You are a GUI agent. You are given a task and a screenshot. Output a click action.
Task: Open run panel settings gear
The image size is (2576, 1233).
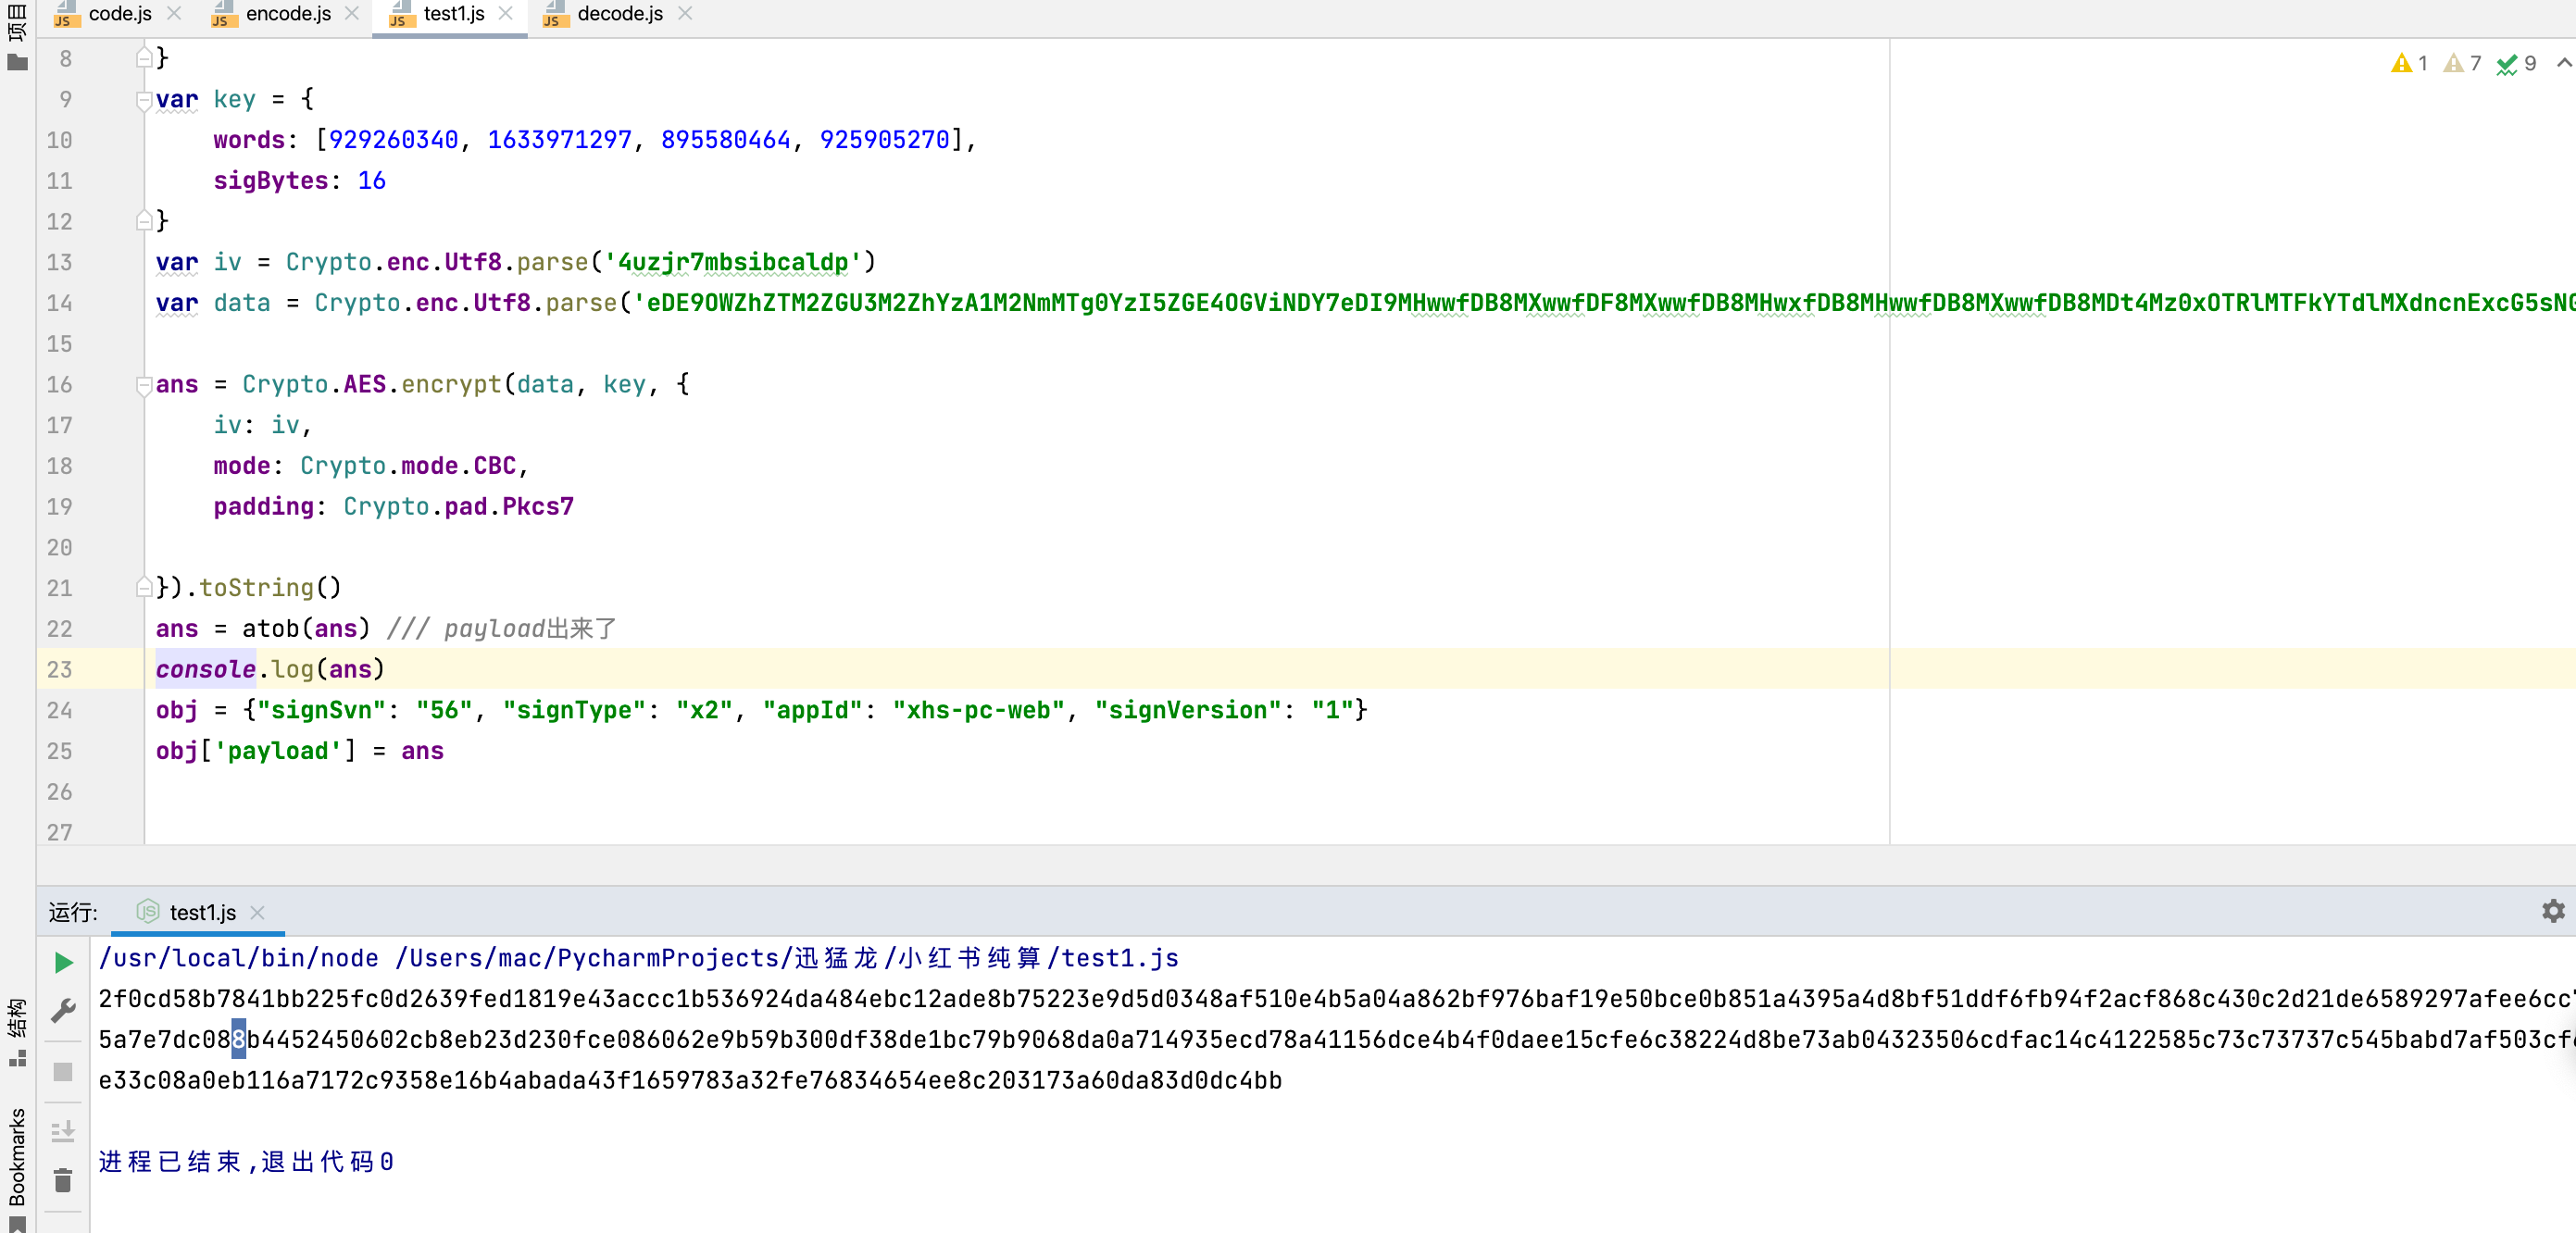(x=2553, y=911)
